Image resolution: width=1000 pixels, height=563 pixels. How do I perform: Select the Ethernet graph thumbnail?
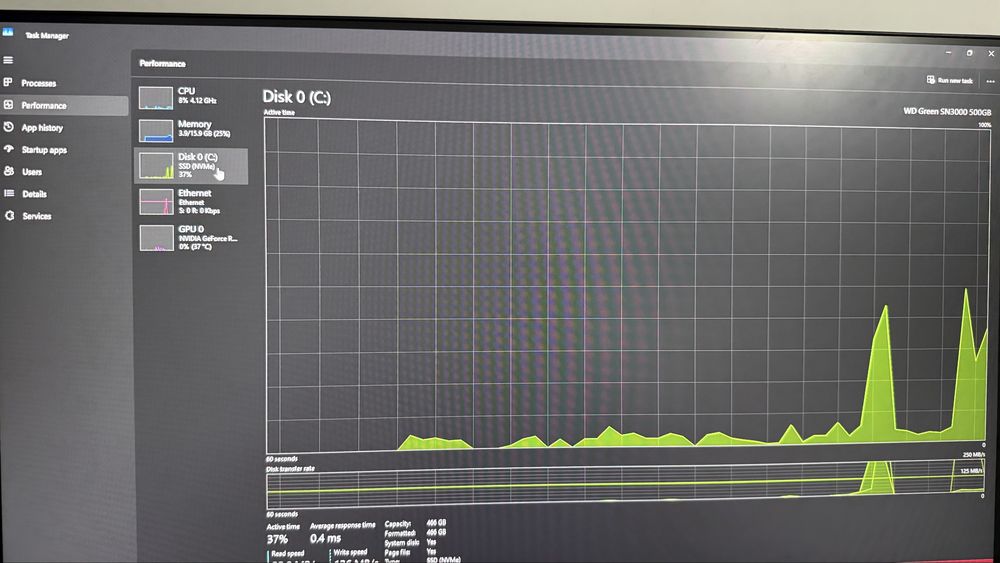(156, 201)
